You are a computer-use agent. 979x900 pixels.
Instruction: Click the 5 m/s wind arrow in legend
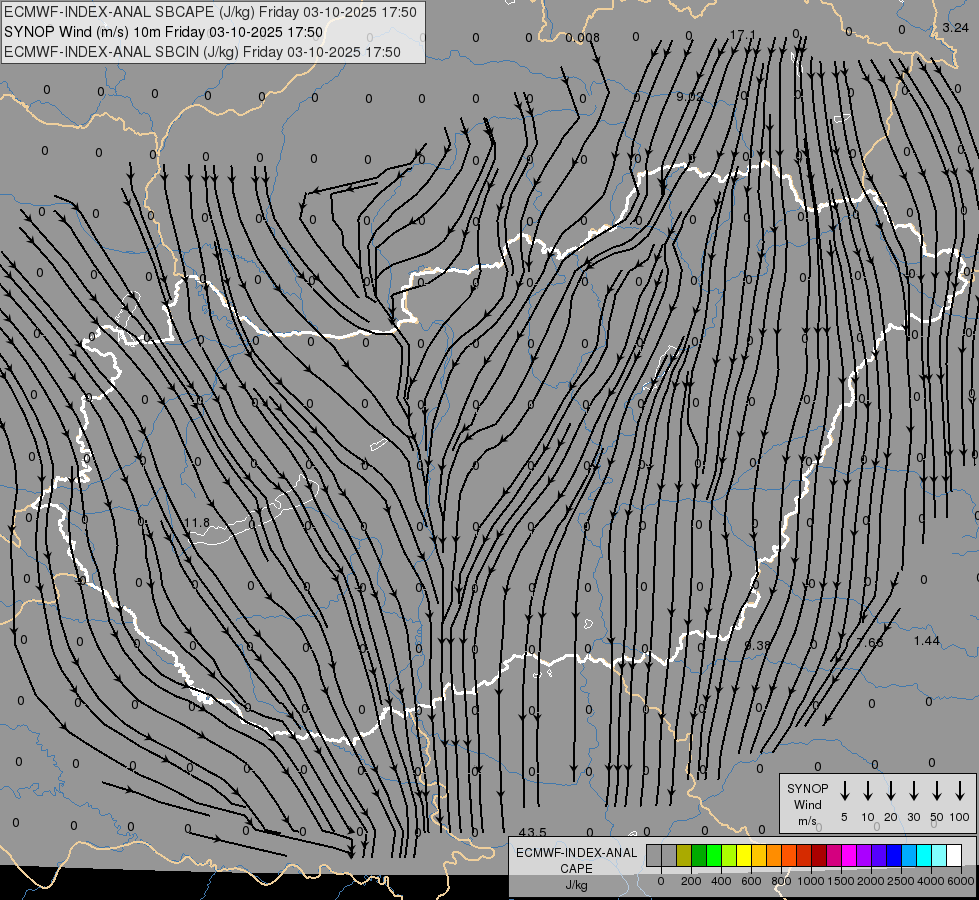[845, 791]
